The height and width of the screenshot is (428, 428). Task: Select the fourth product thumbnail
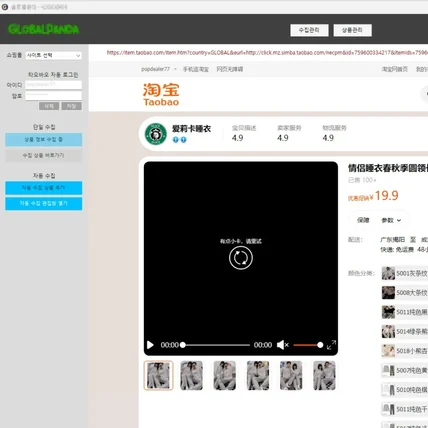258,375
